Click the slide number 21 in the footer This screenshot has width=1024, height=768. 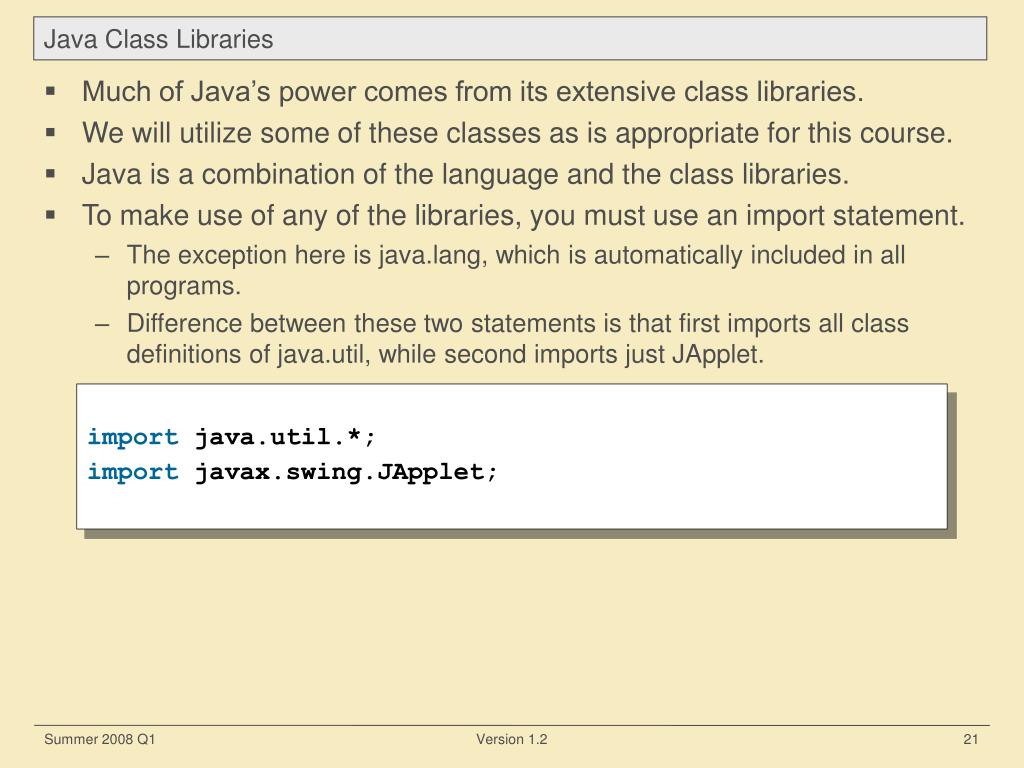970,740
